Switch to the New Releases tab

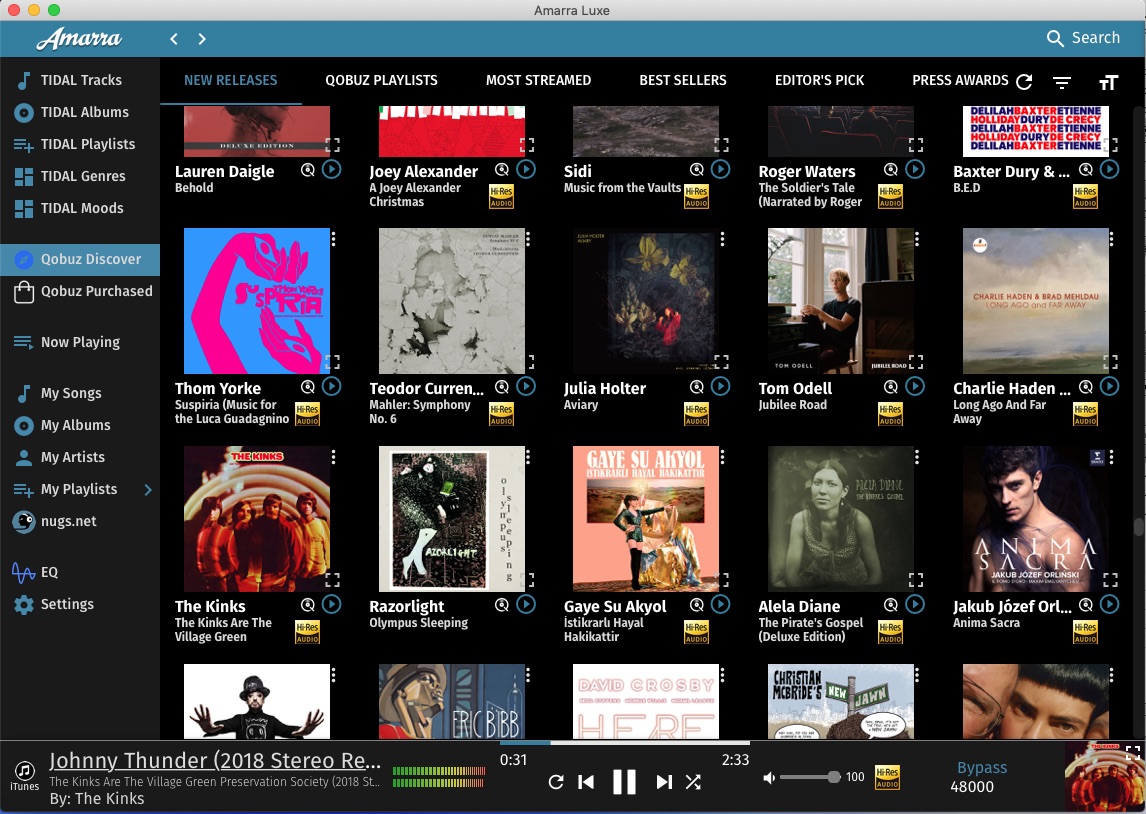tap(230, 80)
